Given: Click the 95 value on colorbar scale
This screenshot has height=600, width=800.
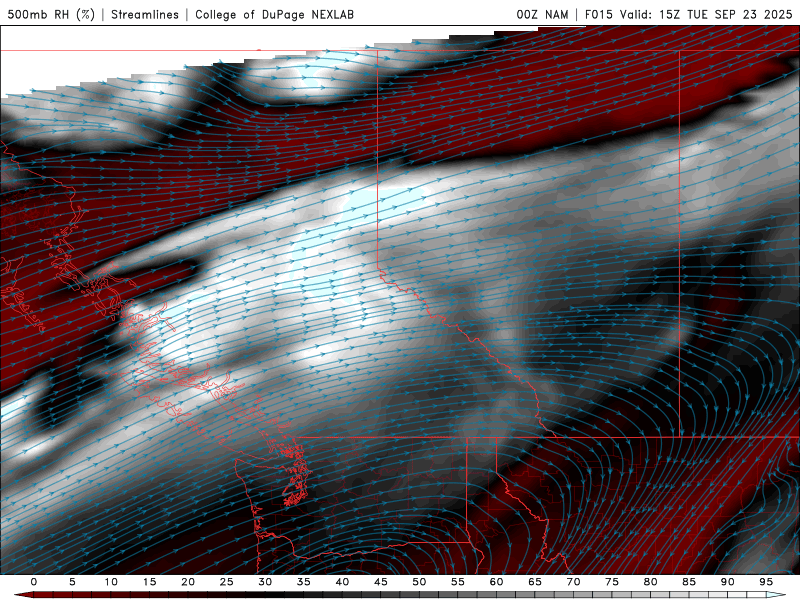Looking at the screenshot, I should coord(766,582).
